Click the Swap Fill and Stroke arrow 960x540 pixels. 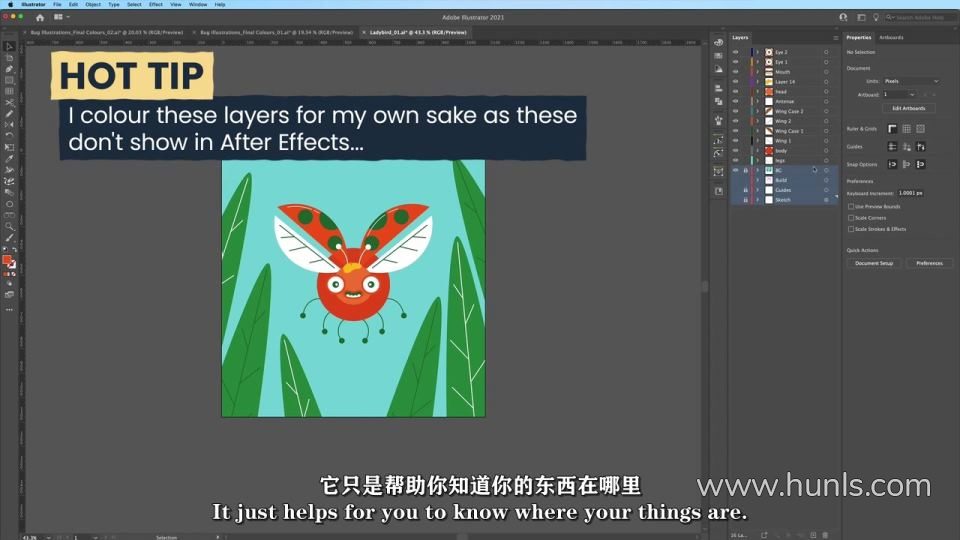[x=15, y=250]
